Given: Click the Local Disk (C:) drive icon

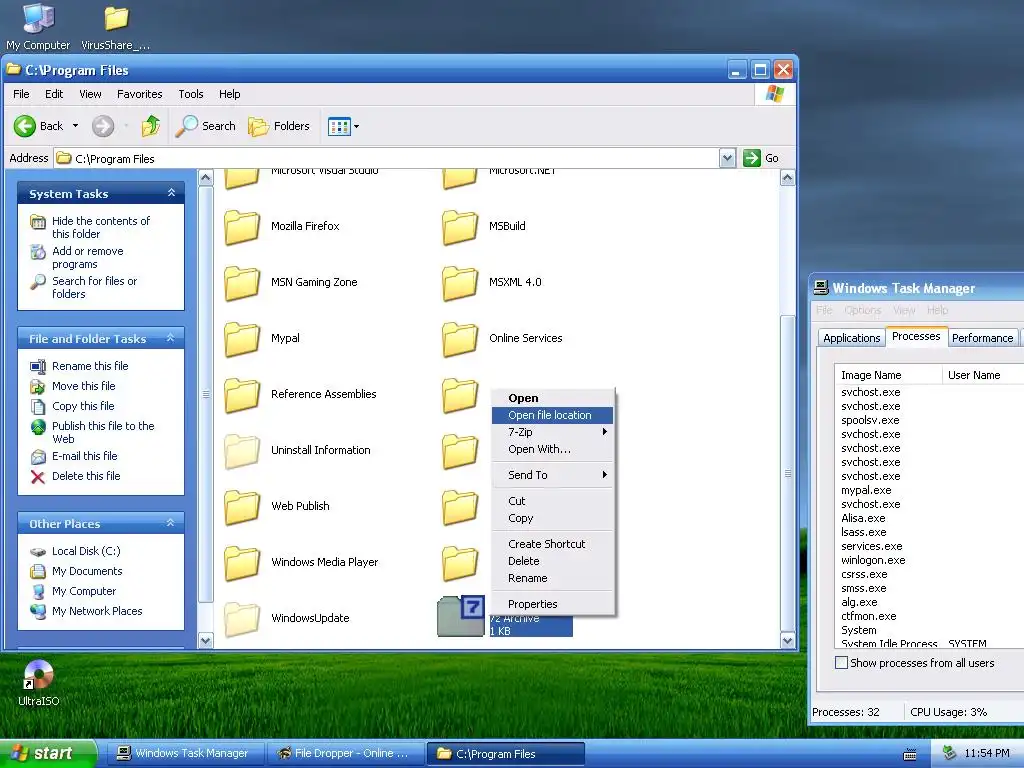Looking at the screenshot, I should tap(38, 552).
